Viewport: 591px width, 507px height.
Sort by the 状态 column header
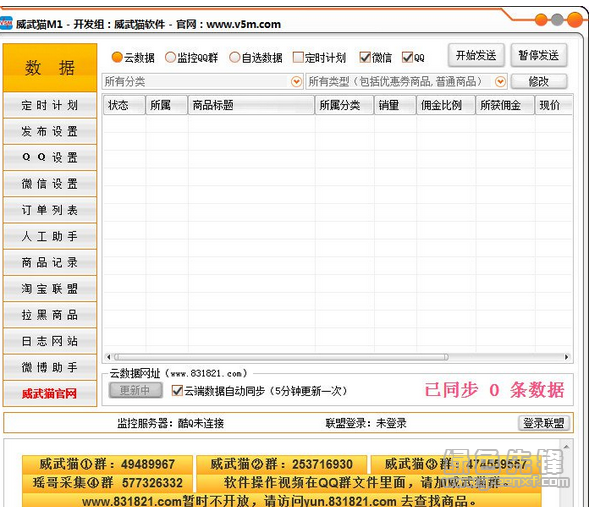pyautogui.click(x=124, y=105)
